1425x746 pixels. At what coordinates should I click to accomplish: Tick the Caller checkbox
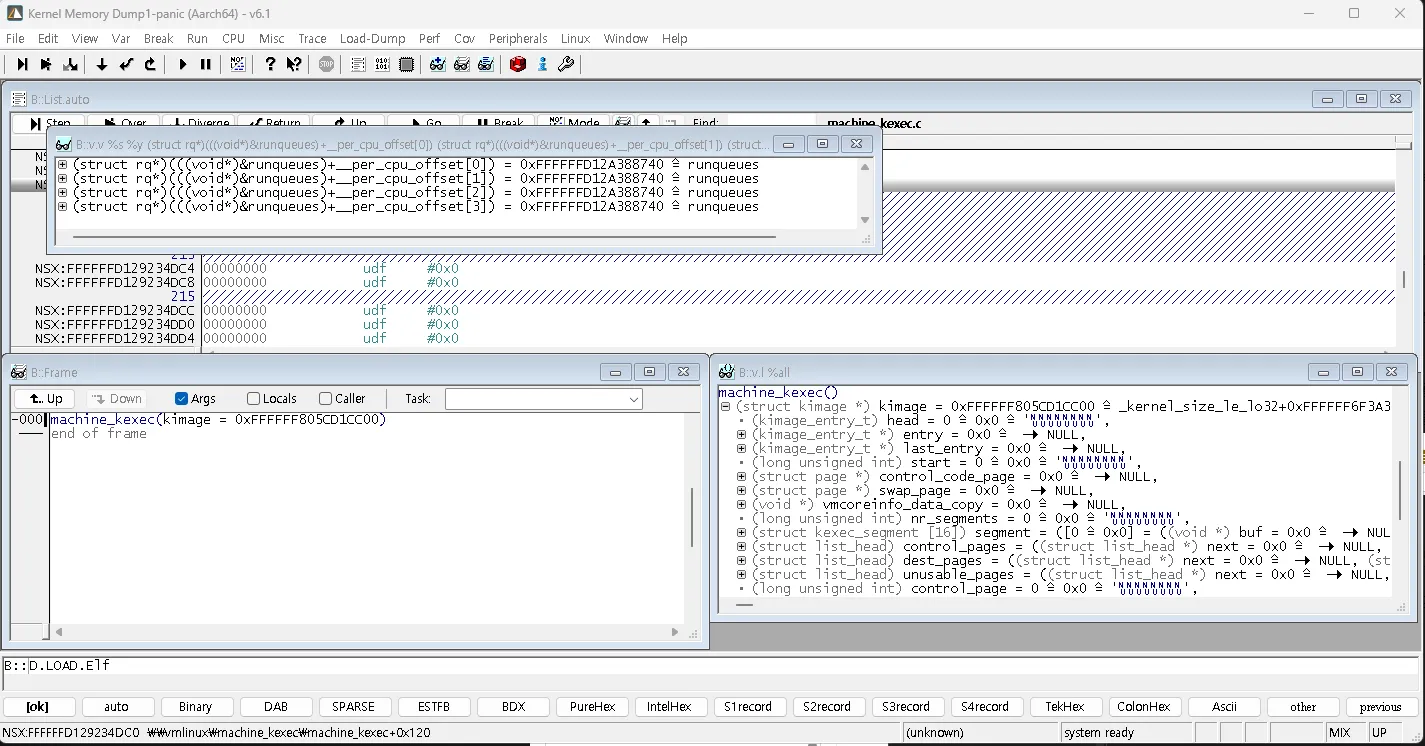[325, 399]
